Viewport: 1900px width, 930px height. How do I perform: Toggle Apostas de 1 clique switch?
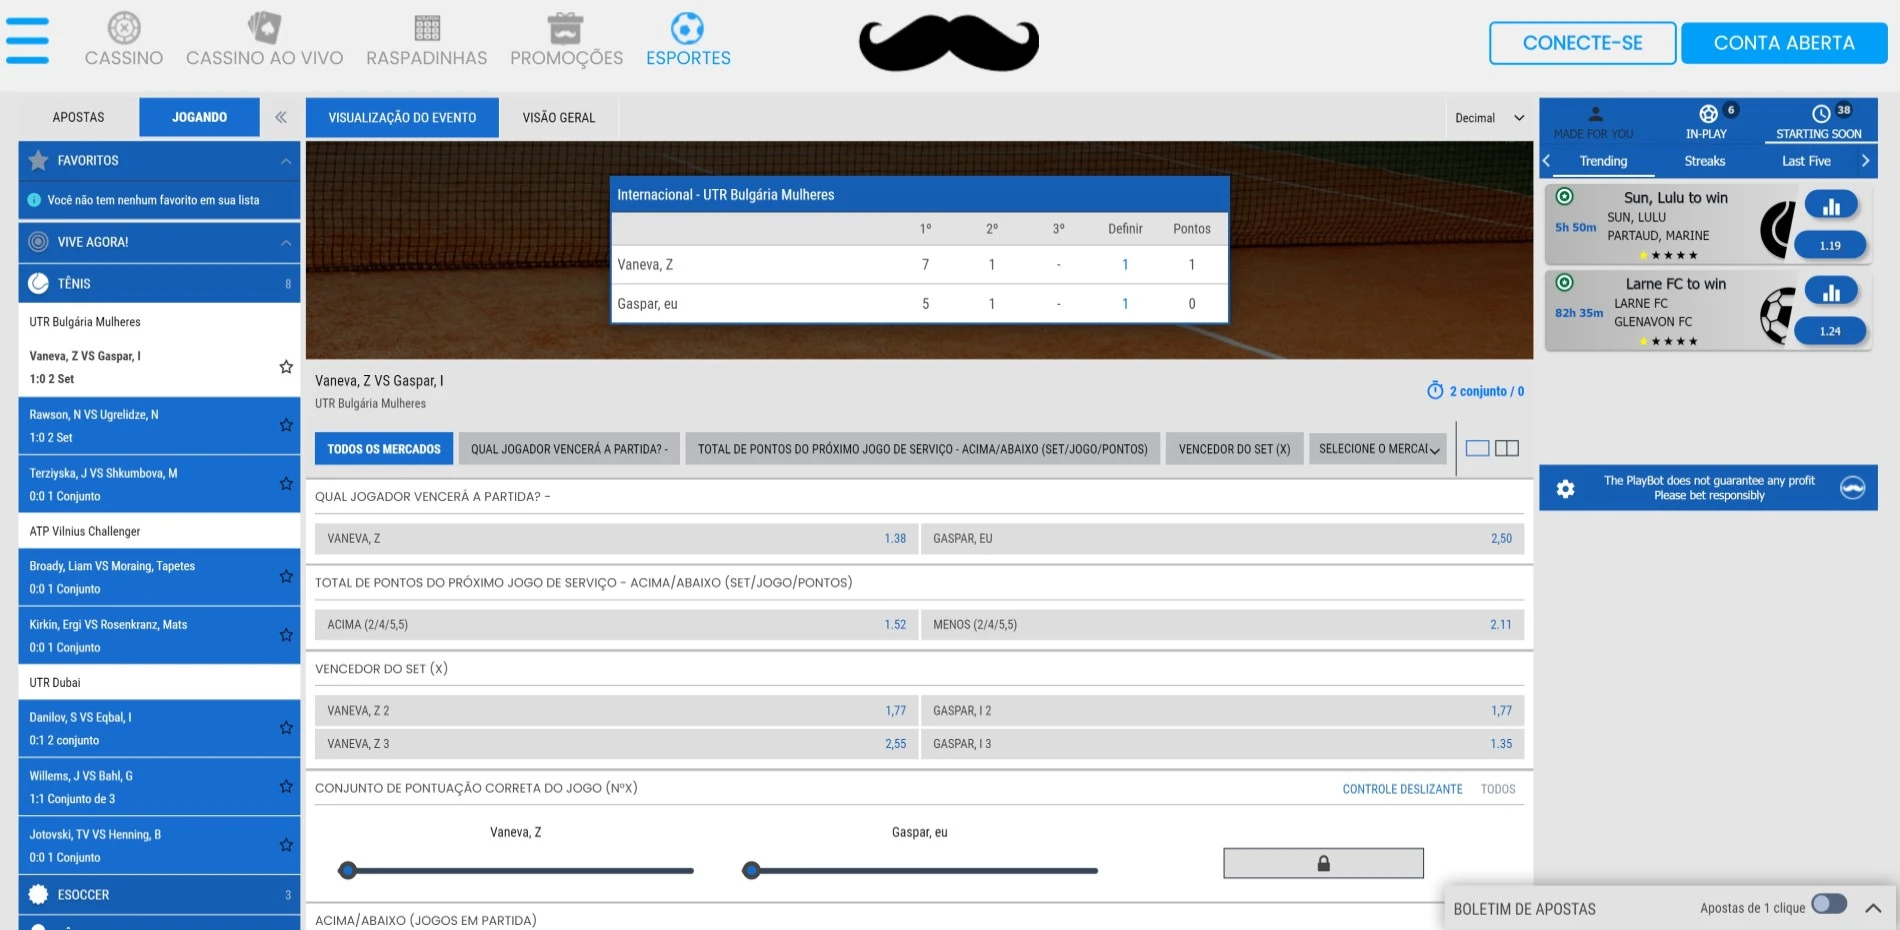coord(1829,904)
